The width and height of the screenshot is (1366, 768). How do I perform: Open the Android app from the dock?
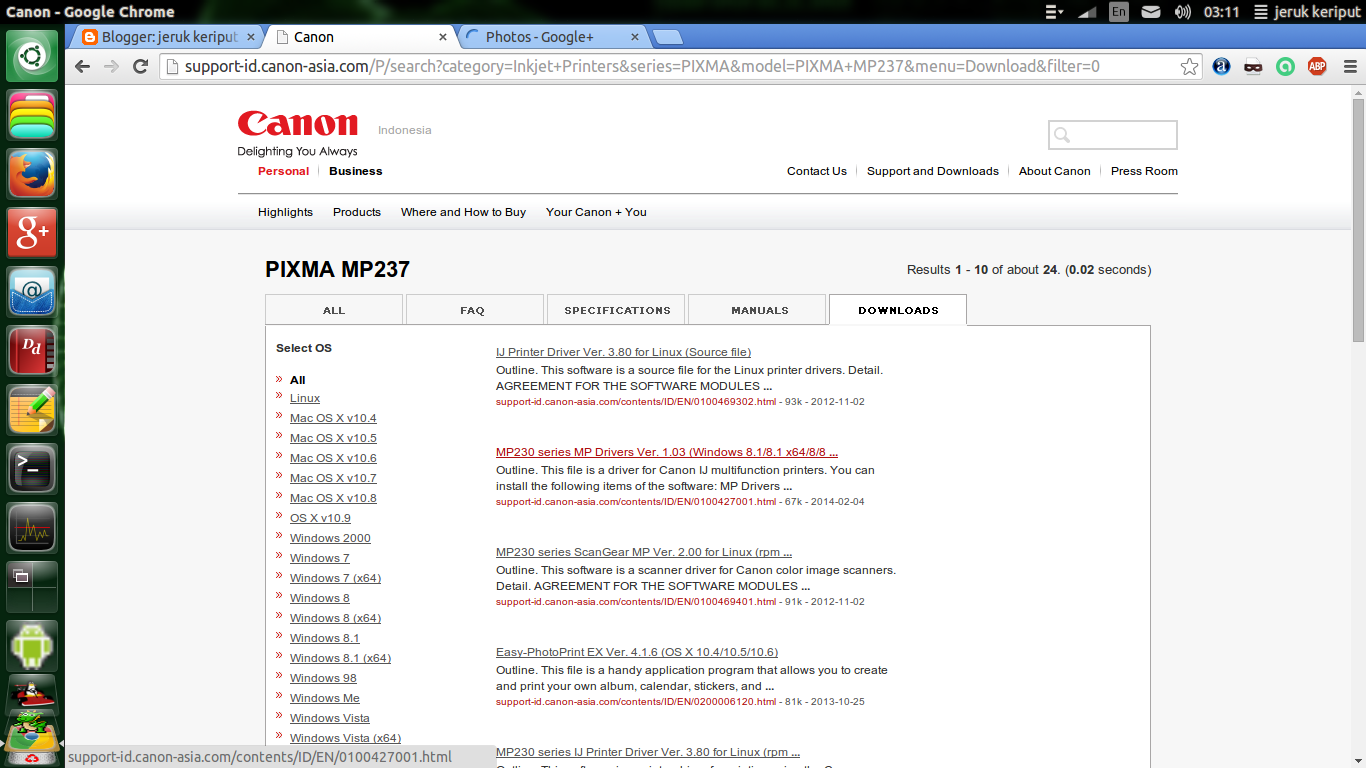tap(31, 645)
